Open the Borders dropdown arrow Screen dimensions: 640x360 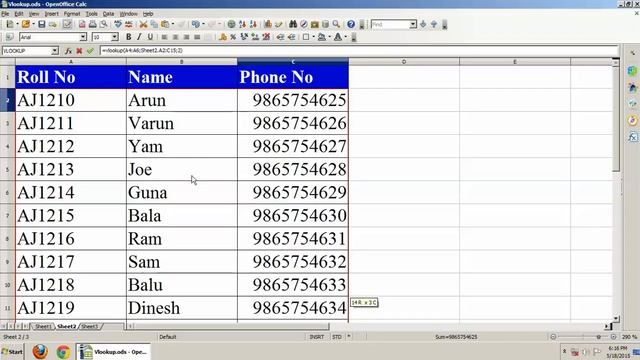pos(313,37)
